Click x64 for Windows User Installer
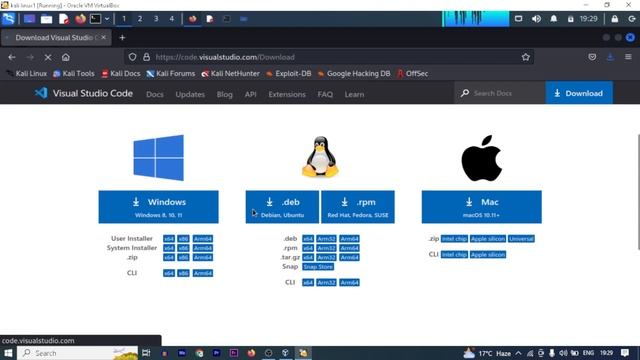Image resolution: width=640 pixels, height=360 pixels. point(169,239)
